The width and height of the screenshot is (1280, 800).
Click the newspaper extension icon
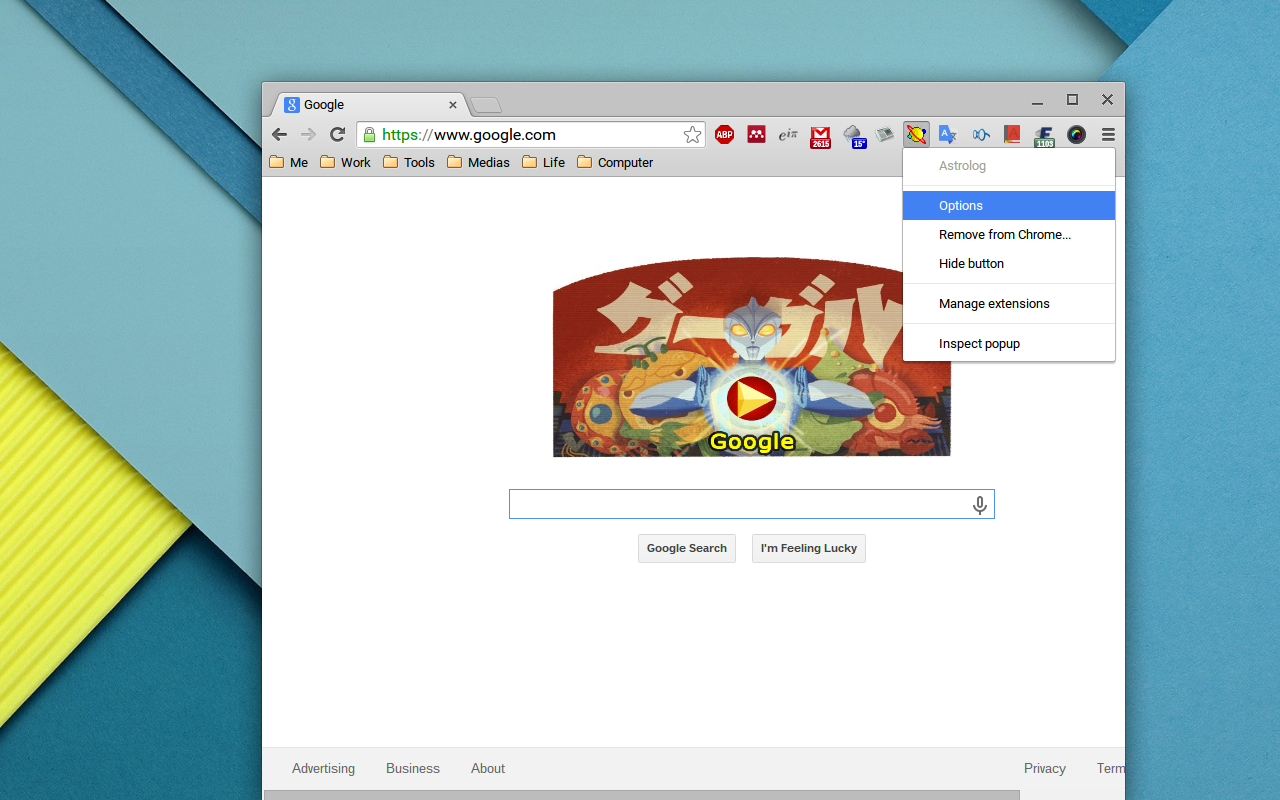point(885,134)
